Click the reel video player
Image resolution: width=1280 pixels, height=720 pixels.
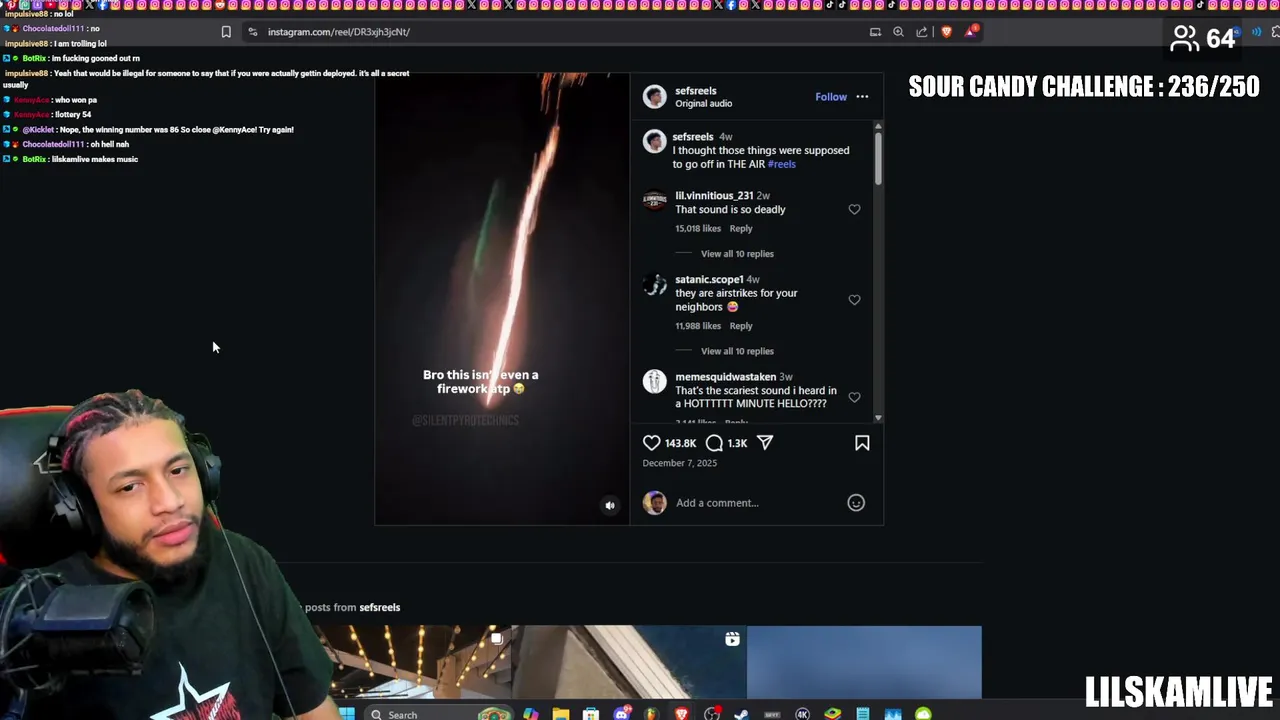coord(502,298)
